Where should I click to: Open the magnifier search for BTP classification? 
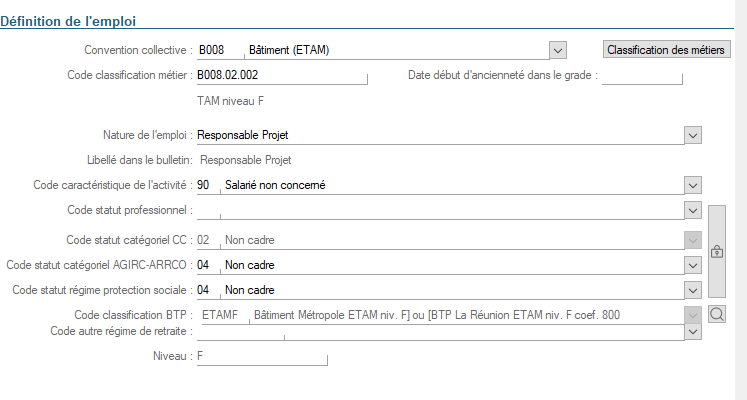tap(717, 314)
